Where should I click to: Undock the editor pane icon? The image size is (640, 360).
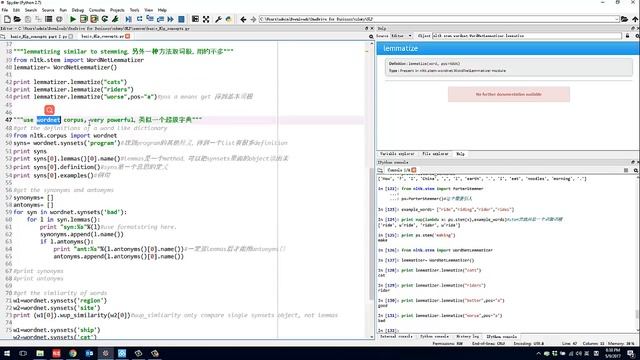(x=367, y=29)
